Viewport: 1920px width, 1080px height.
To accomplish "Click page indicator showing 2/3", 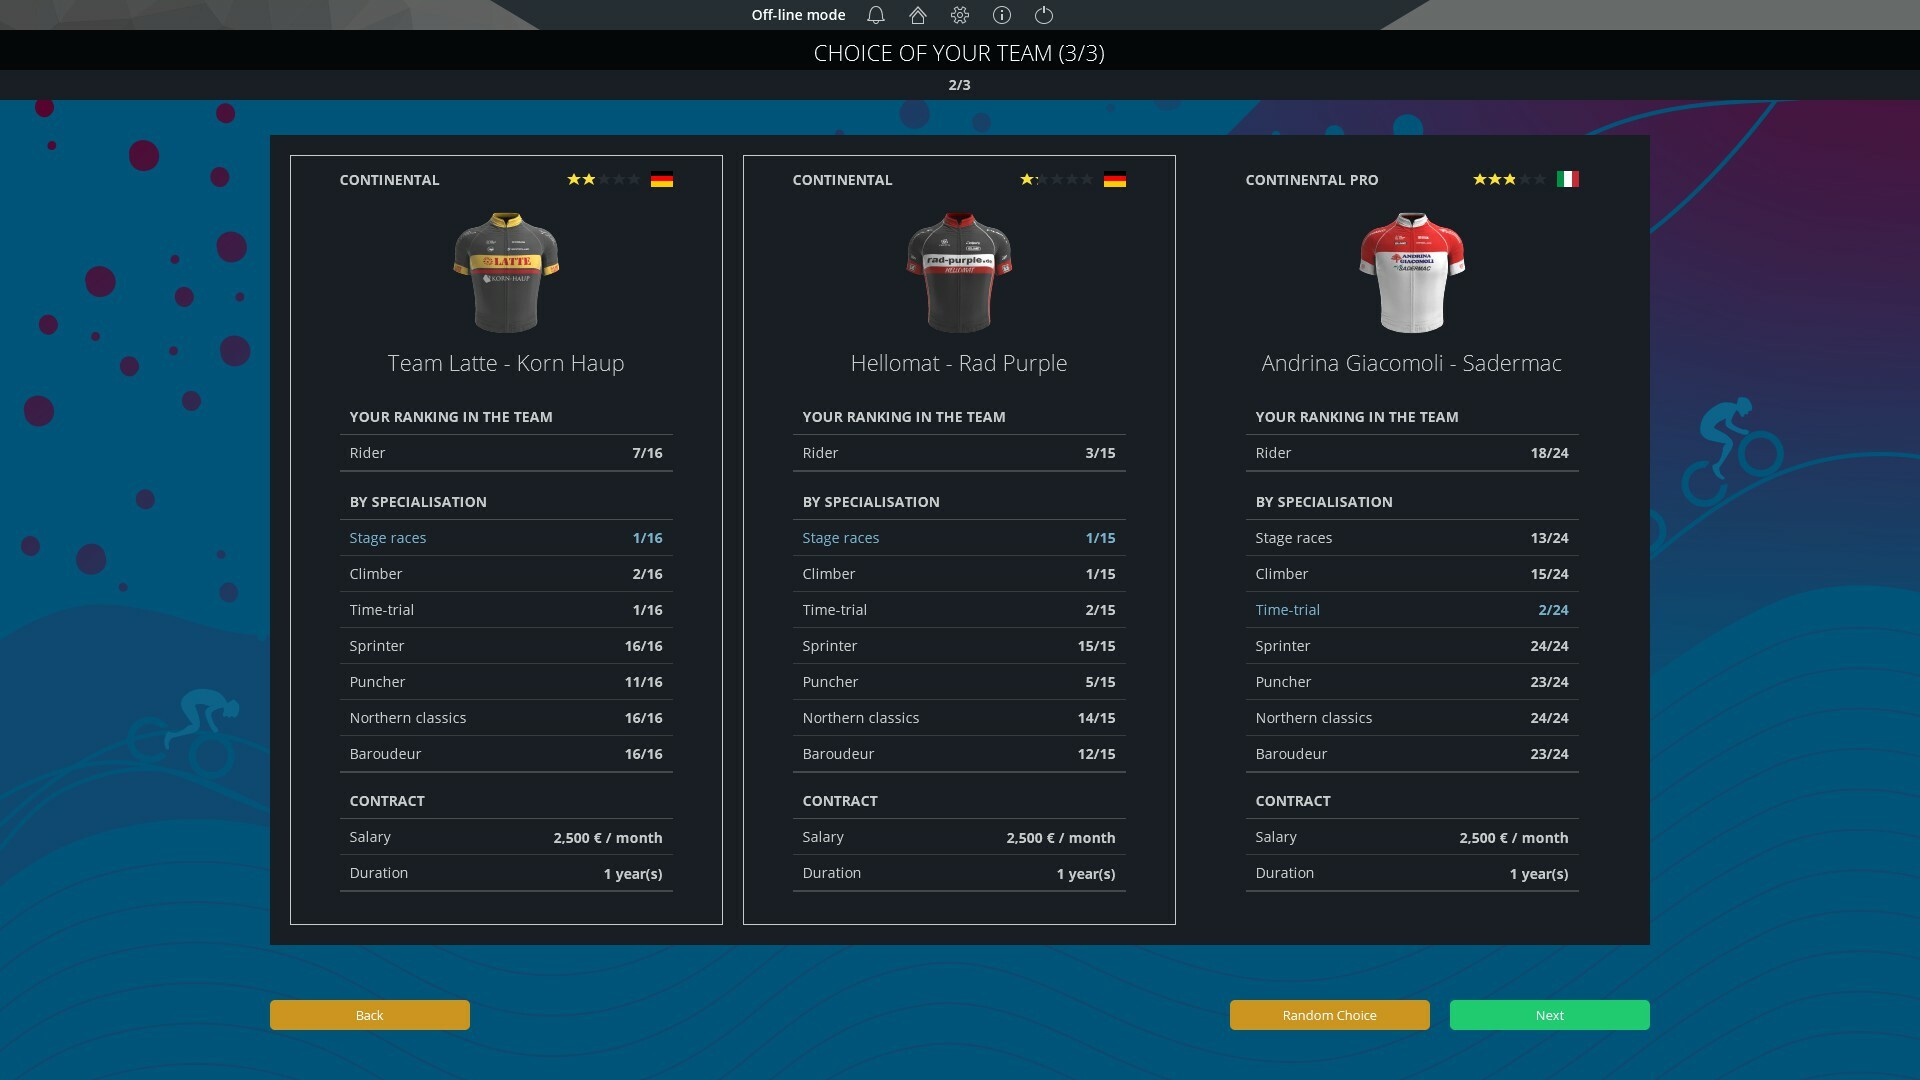I will (959, 84).
